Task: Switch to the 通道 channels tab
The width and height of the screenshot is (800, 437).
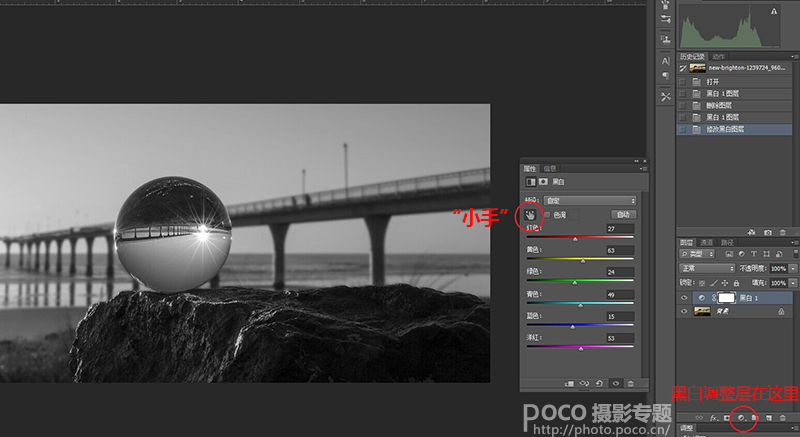Action: [707, 242]
